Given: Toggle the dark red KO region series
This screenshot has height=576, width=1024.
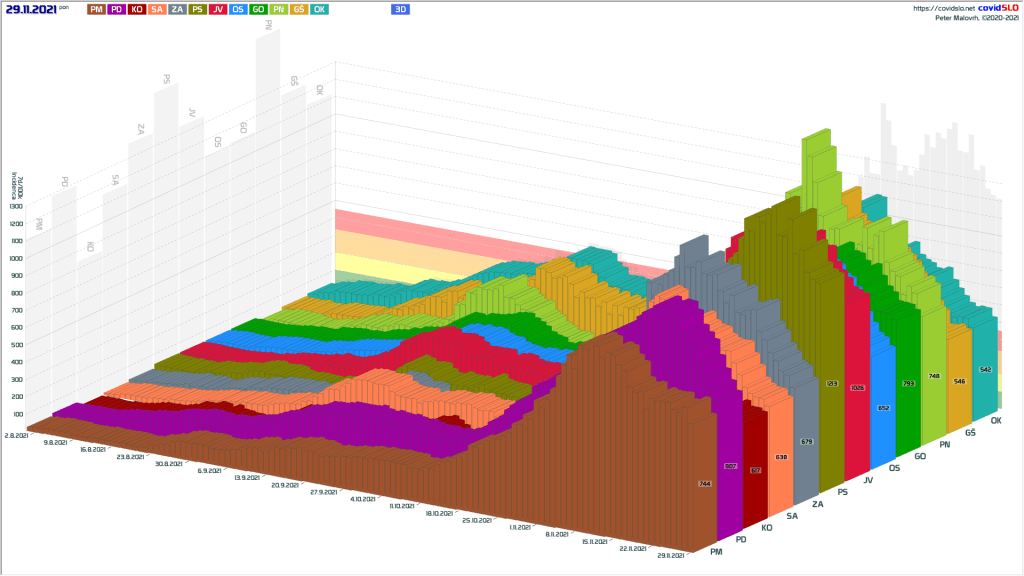Looking at the screenshot, I should (x=137, y=9).
